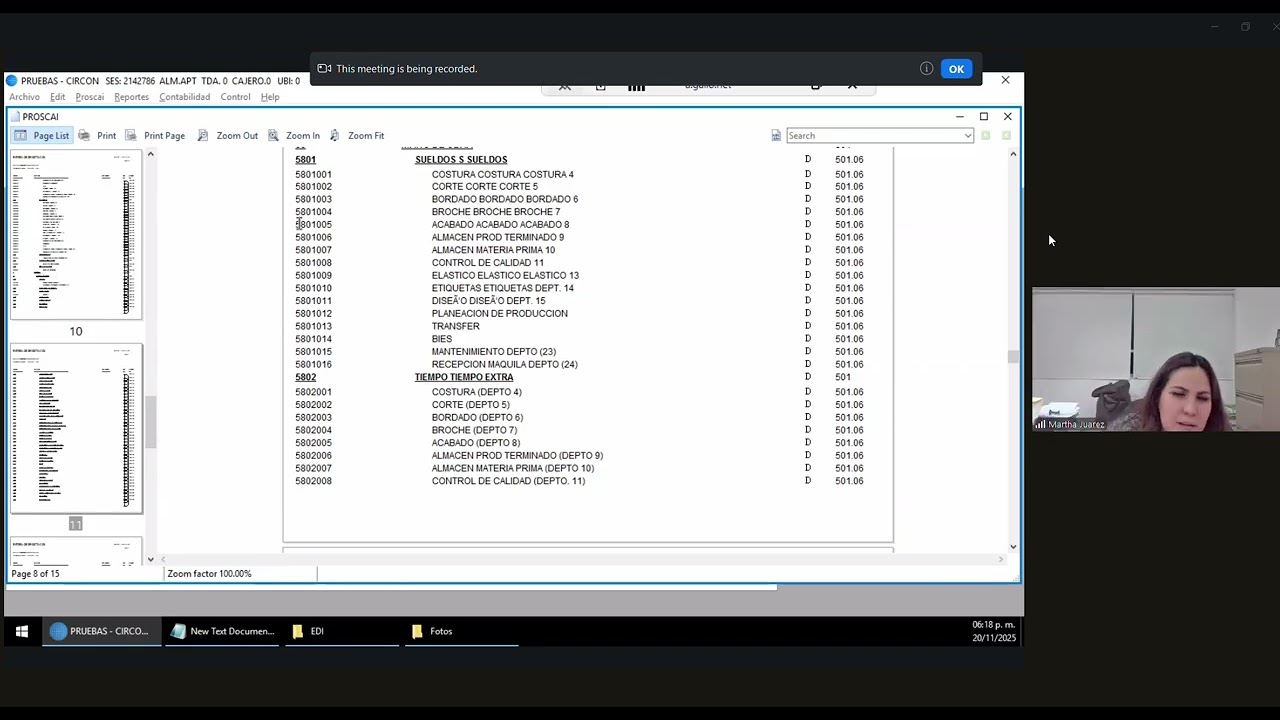Open the Control menu
1280x720 pixels.
coord(236,97)
